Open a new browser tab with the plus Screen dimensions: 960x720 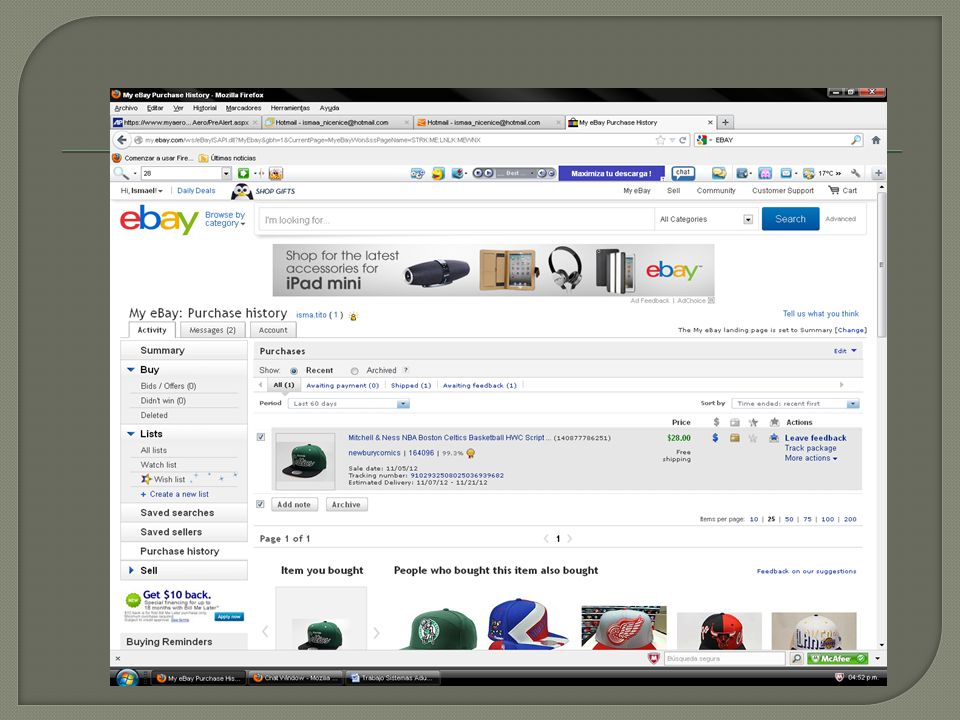(x=725, y=122)
